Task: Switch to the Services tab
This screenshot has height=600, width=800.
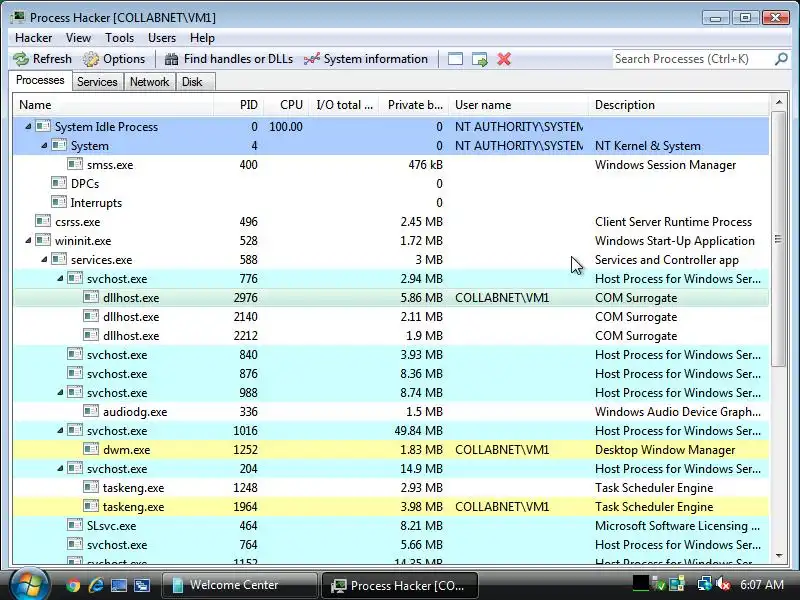Action: 97,82
